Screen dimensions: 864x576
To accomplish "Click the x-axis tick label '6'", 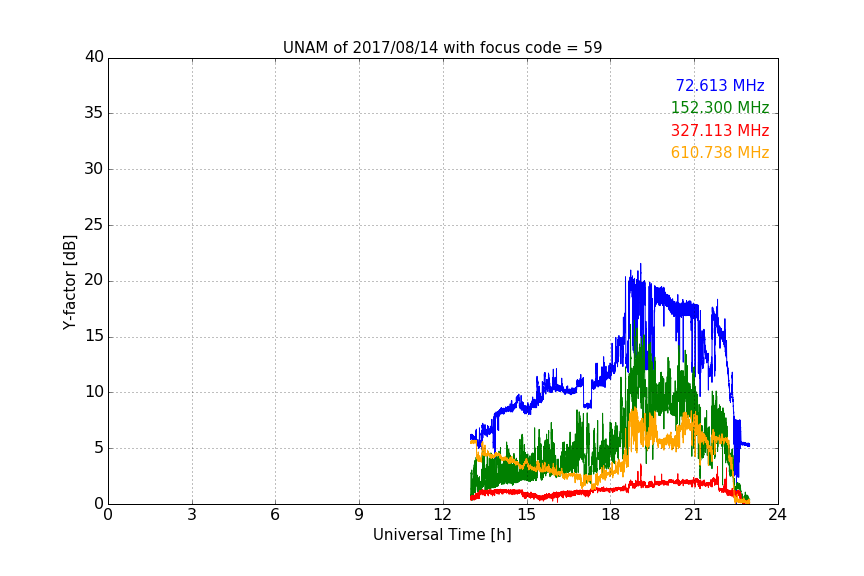I will [275, 515].
